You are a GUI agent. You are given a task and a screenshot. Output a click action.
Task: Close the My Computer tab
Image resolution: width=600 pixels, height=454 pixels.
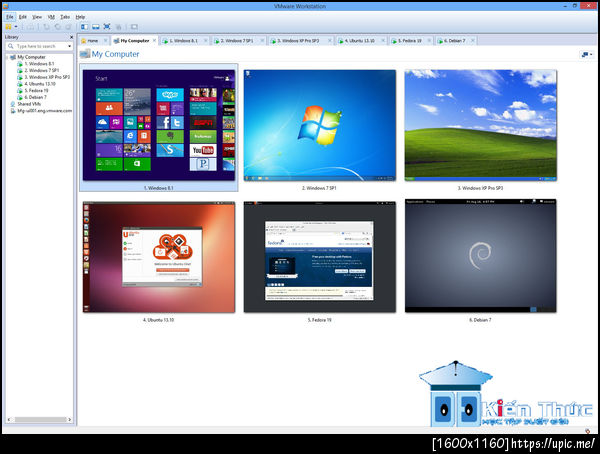click(155, 40)
